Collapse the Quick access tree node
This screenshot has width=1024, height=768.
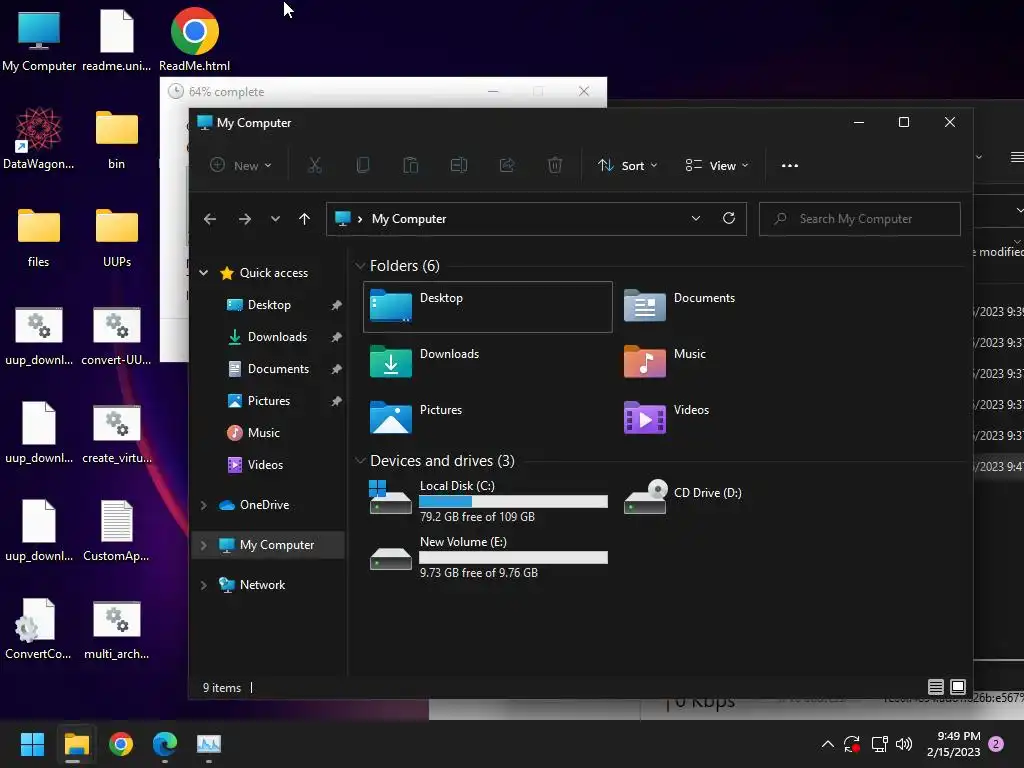point(204,273)
